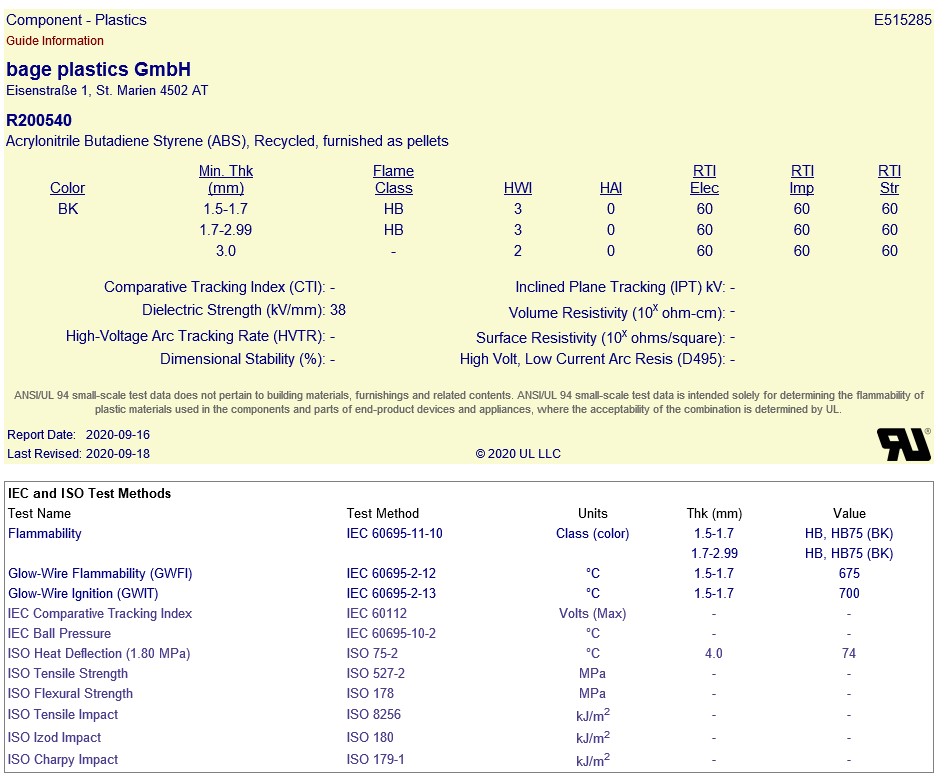Select the 3.0 thickness cell

[226, 251]
